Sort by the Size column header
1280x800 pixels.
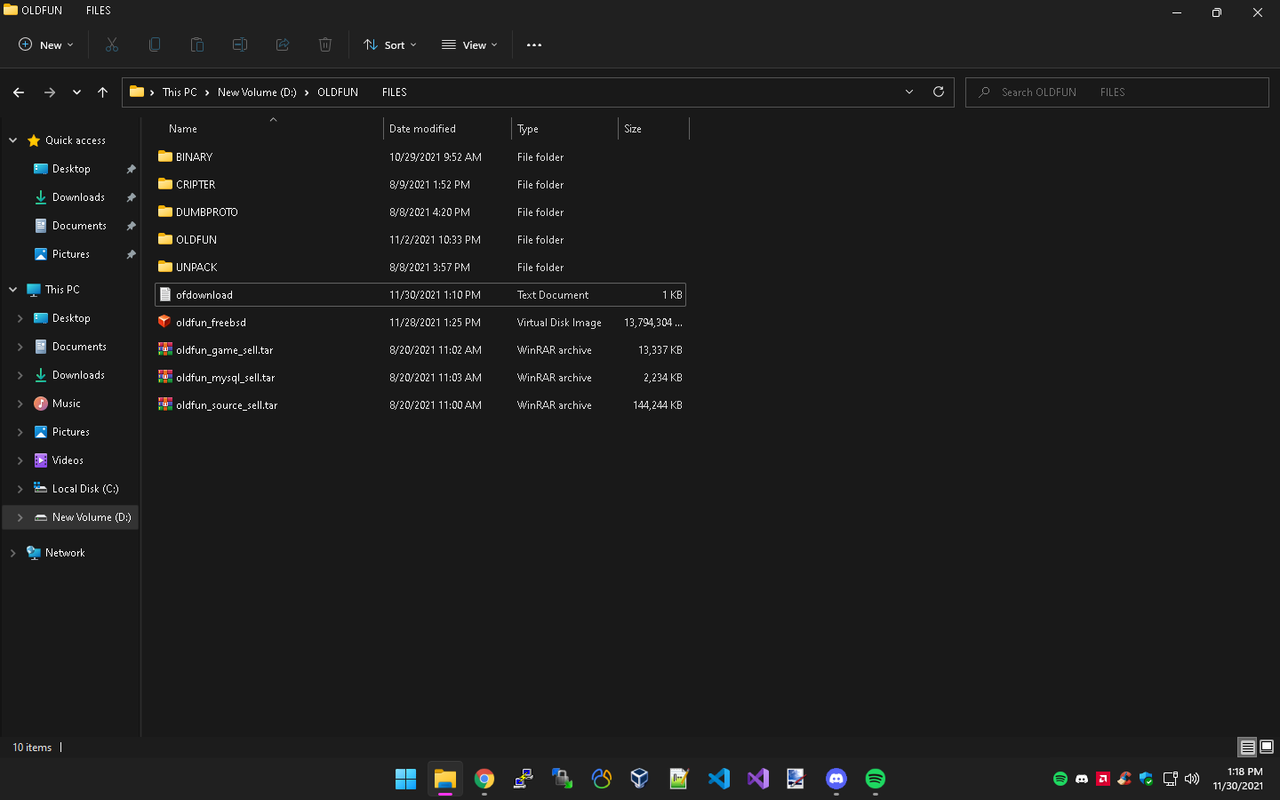point(654,129)
